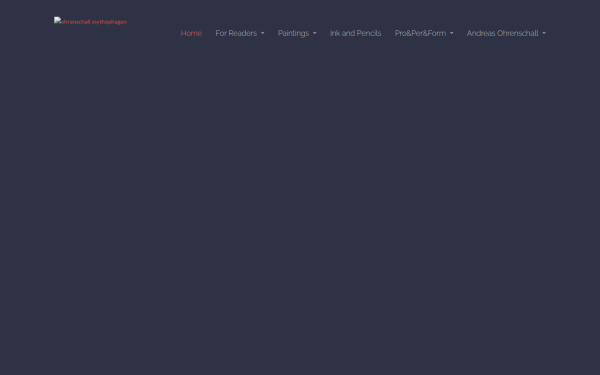
Task: Open the Pro&Per&Form menu
Action: click(x=420, y=33)
